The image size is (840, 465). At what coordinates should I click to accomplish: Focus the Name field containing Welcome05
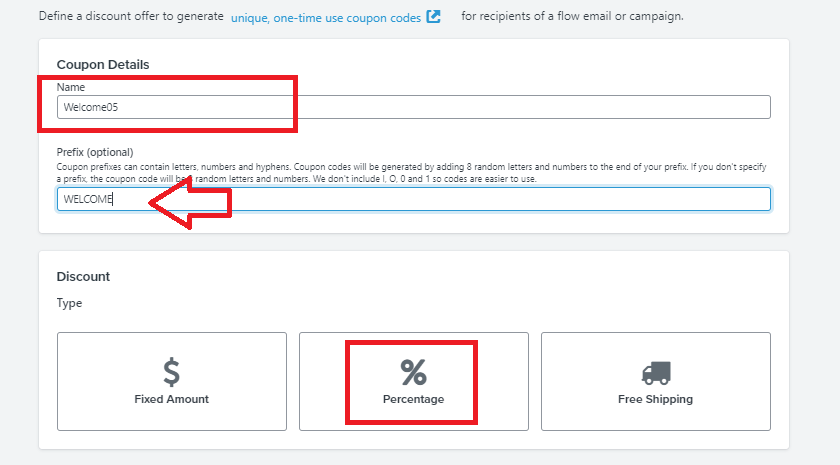[x=414, y=107]
